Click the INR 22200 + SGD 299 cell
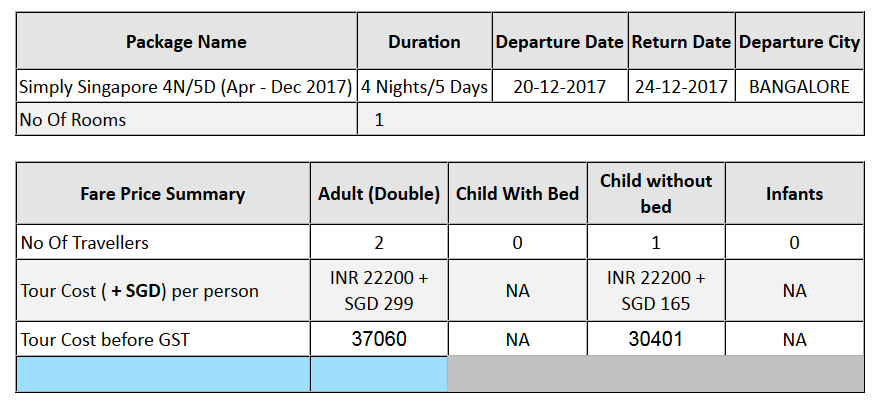 pyautogui.click(x=379, y=290)
